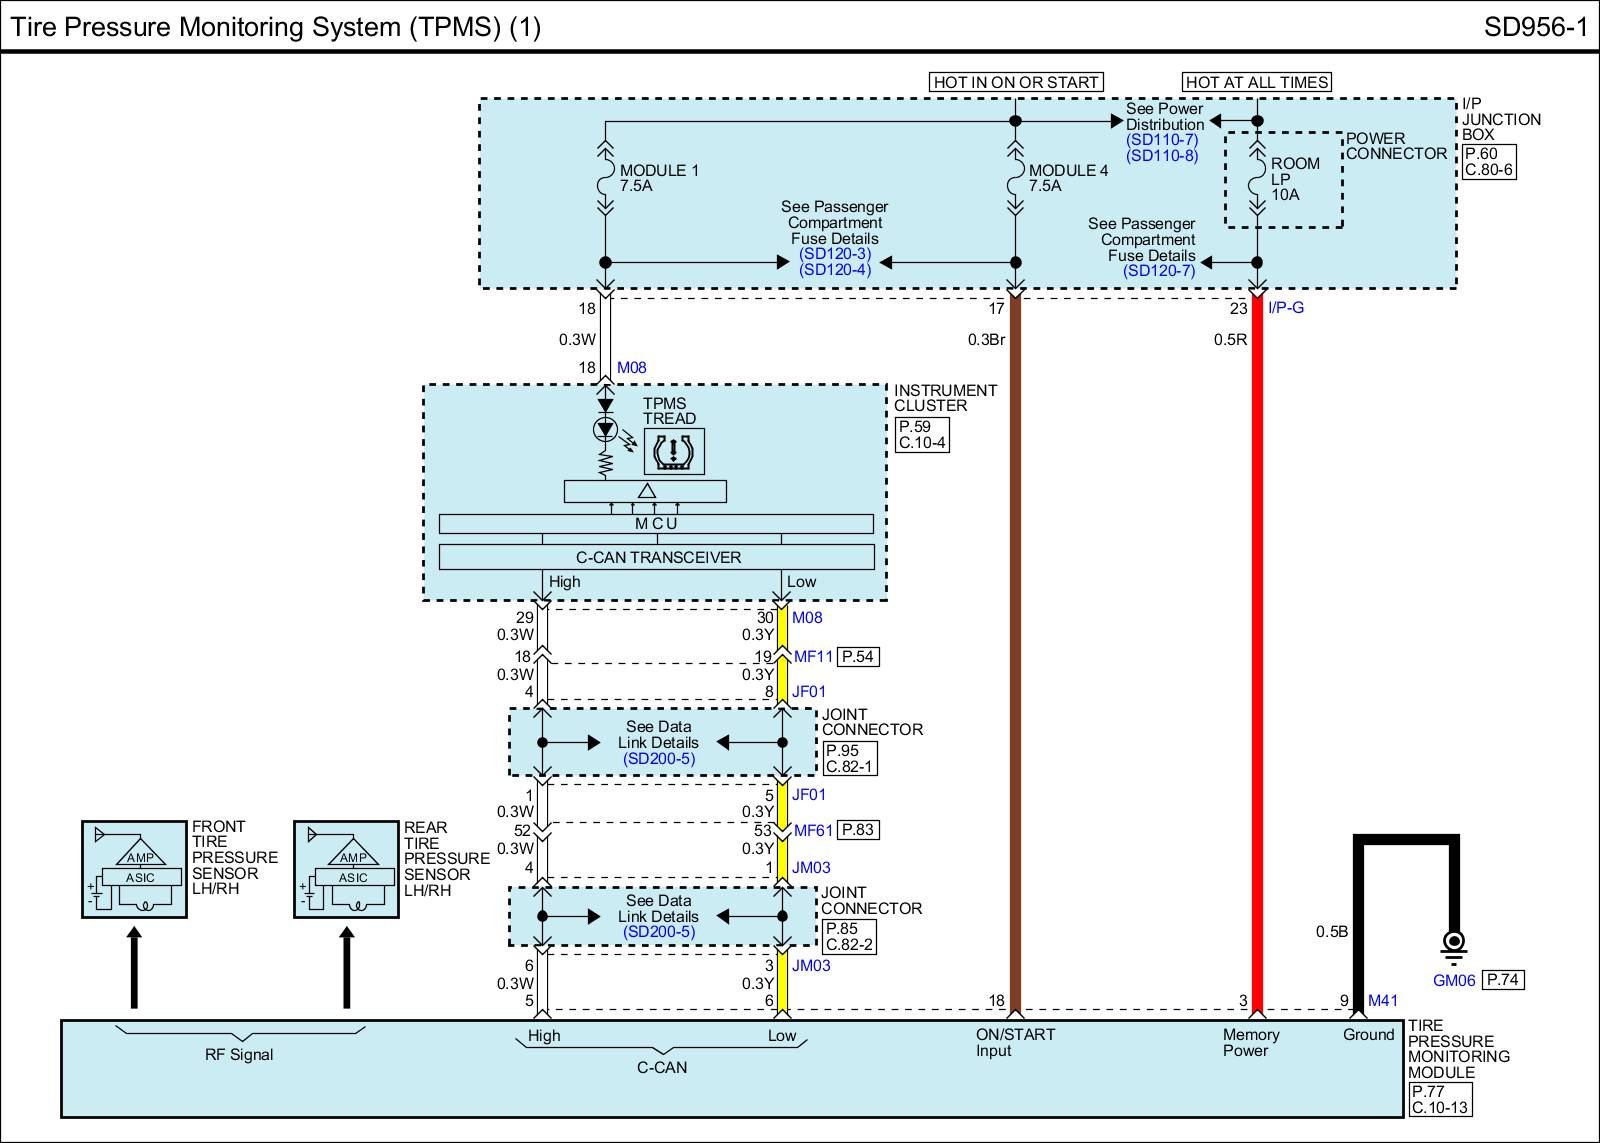Click the LED diode symbol in instrument cluster

(x=604, y=430)
